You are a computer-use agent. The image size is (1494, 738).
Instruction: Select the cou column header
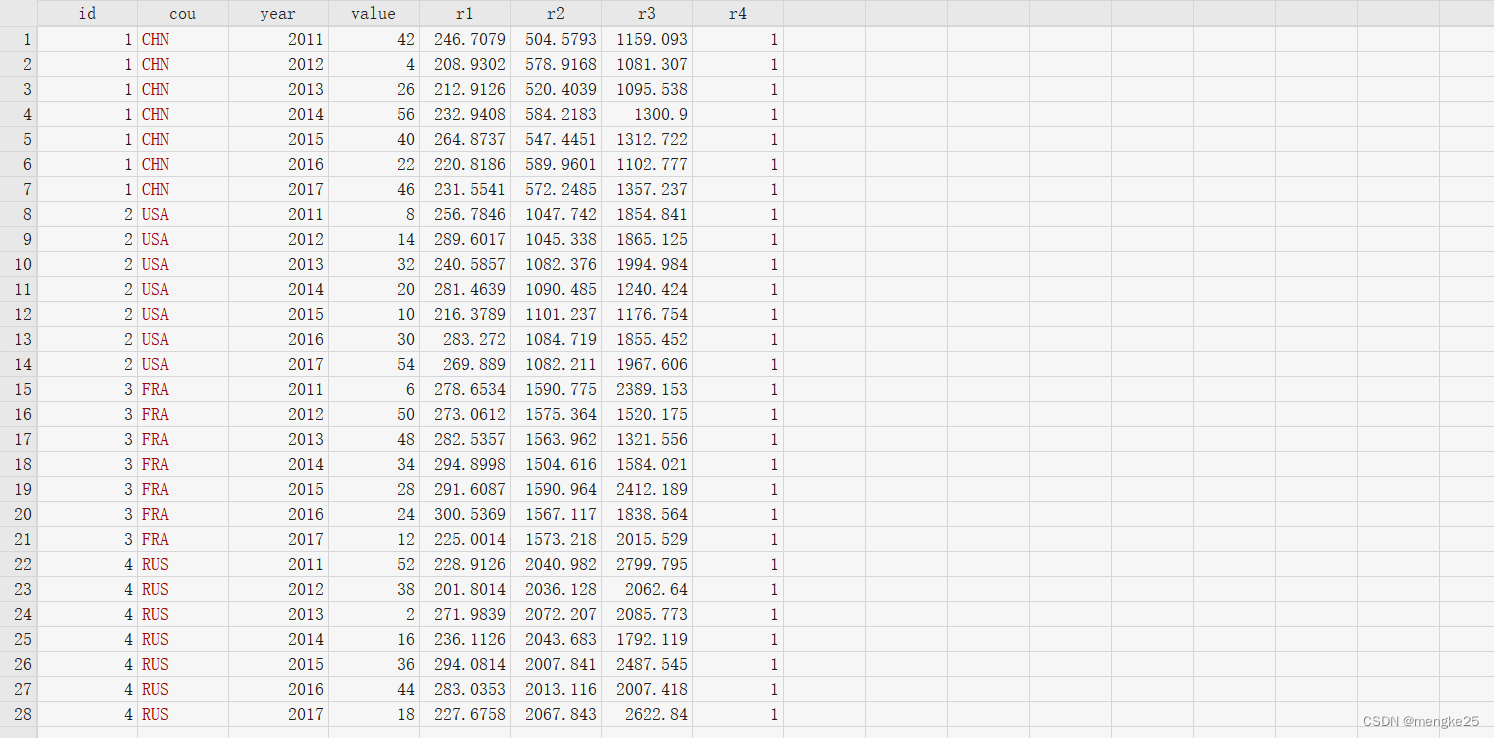click(183, 14)
